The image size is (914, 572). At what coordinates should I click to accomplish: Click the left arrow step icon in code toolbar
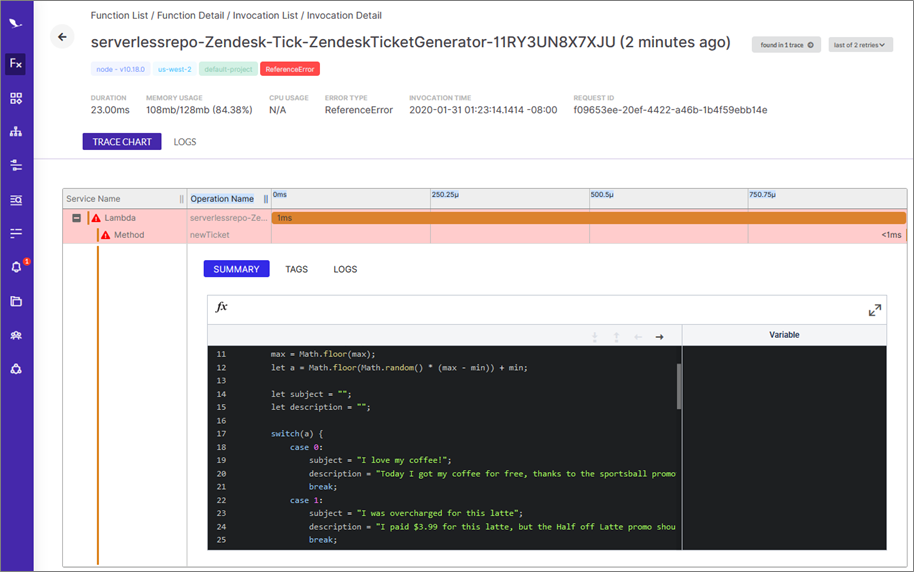coord(638,337)
